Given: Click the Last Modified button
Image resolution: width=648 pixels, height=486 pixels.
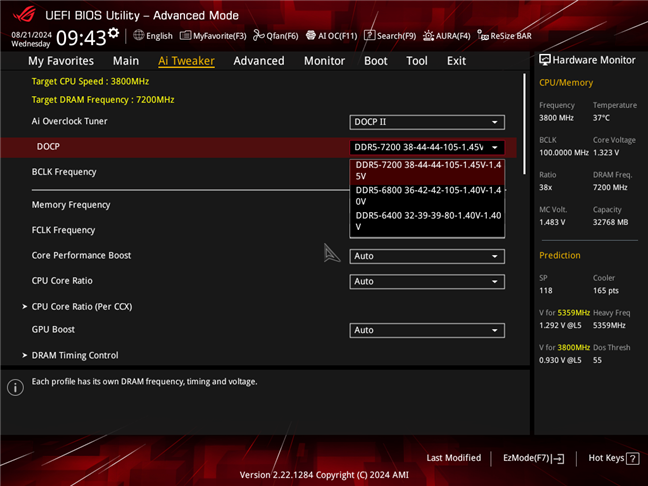Looking at the screenshot, I should pos(453,458).
